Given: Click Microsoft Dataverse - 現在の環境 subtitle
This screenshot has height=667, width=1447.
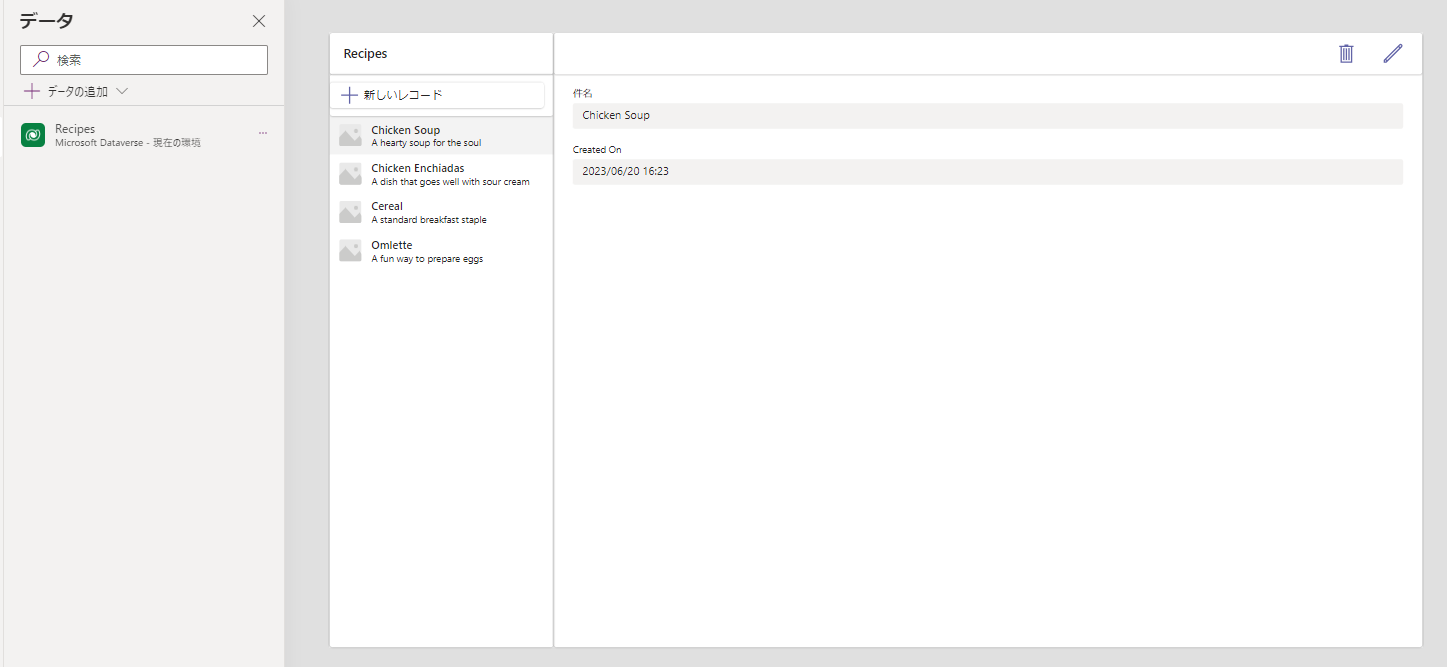Looking at the screenshot, I should pos(128,143).
